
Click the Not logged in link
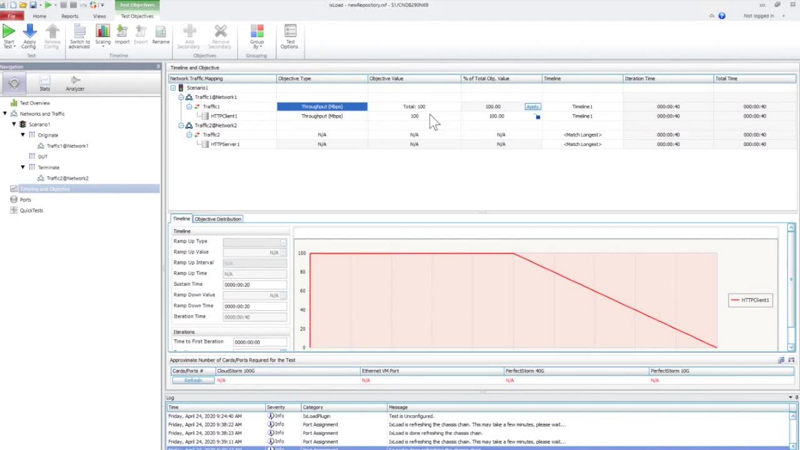758,16
